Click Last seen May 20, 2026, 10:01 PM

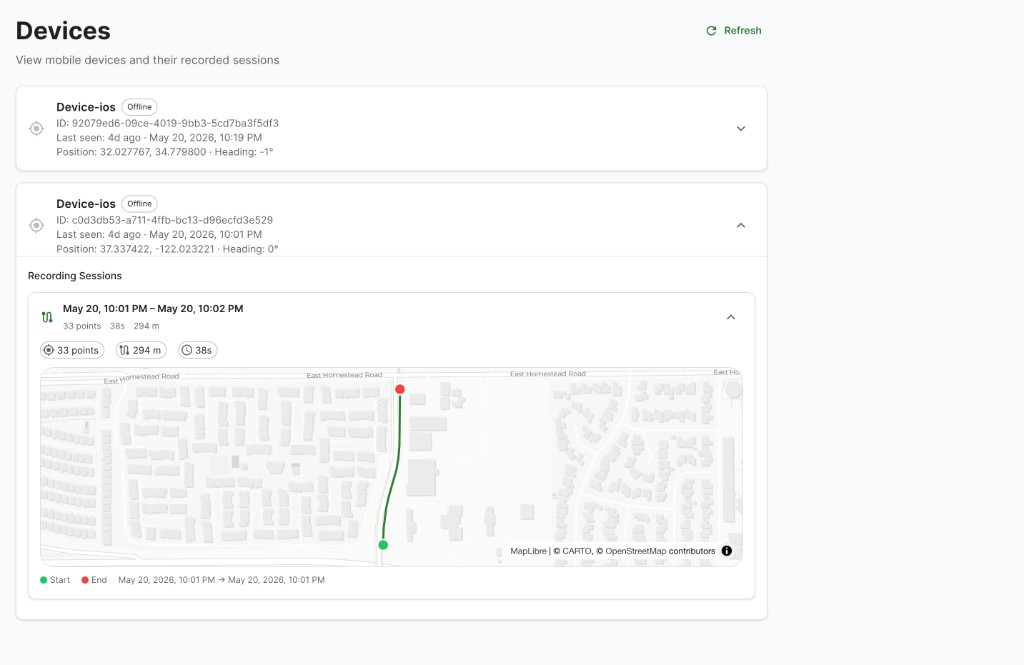[x=159, y=235]
